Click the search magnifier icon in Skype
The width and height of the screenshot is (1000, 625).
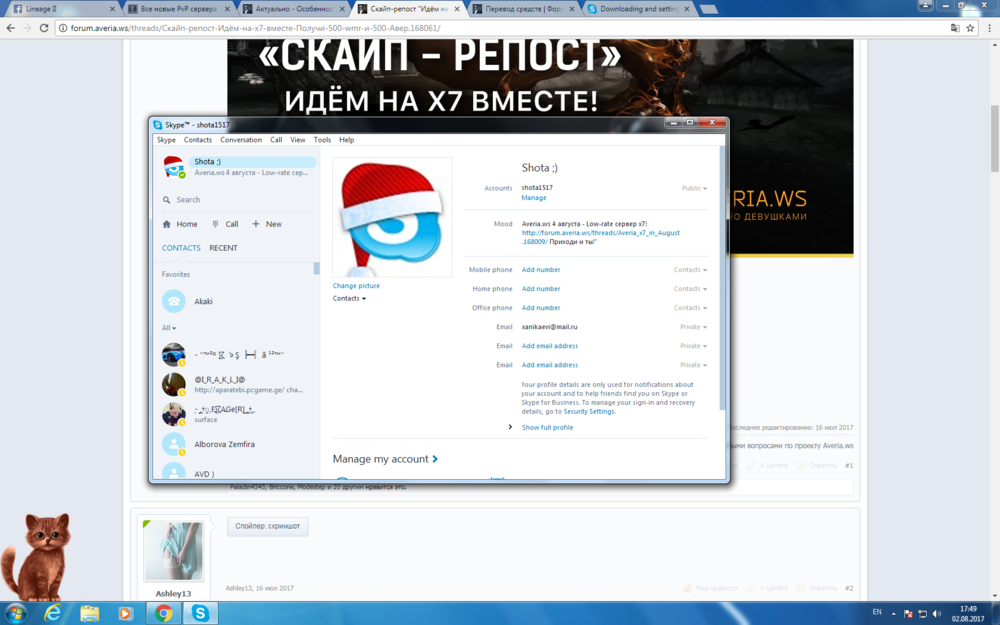click(165, 199)
